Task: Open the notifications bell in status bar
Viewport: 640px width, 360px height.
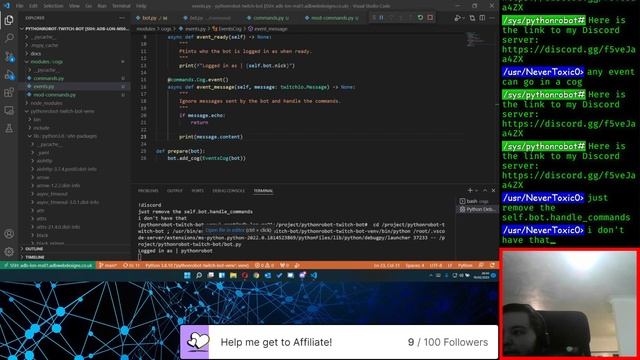Action: 492,265
